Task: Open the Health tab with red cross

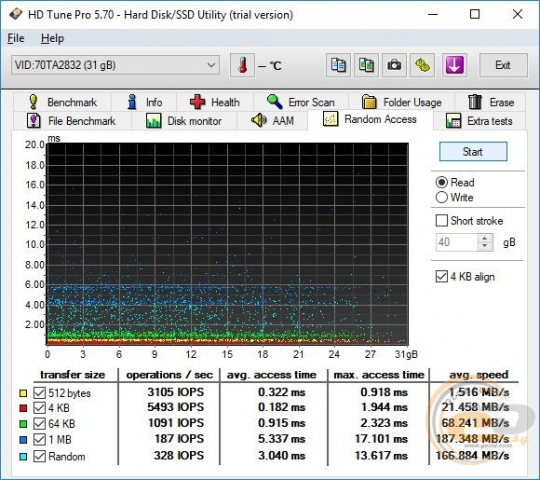Action: point(215,102)
